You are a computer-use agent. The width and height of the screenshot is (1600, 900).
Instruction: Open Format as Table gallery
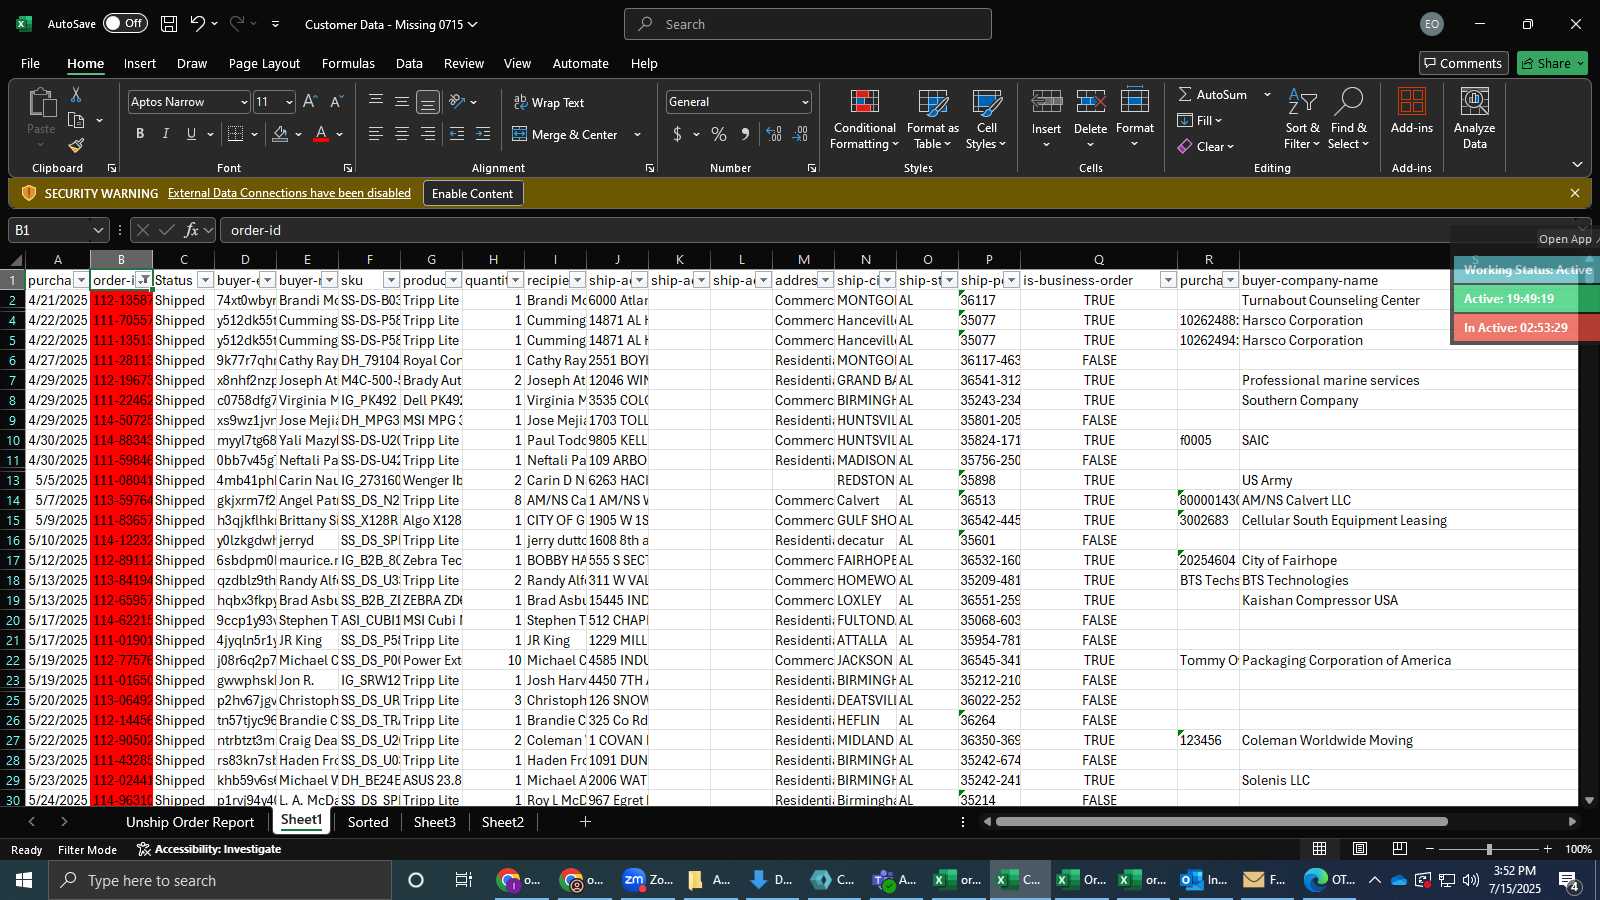pos(933,120)
